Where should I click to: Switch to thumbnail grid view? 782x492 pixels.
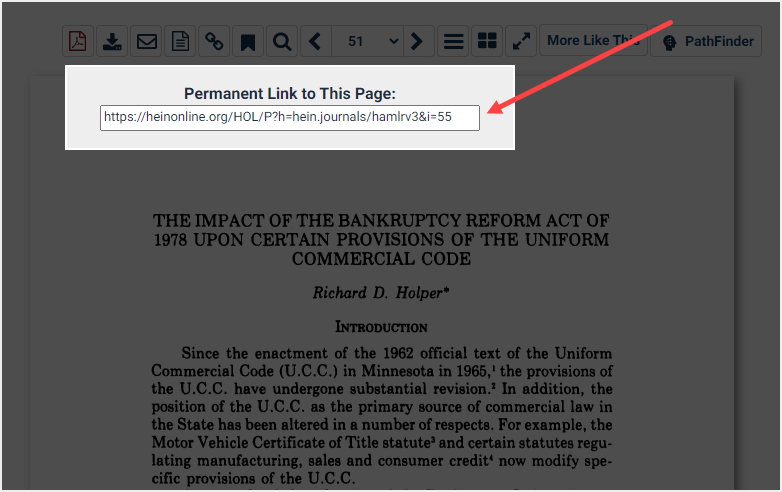coord(487,41)
